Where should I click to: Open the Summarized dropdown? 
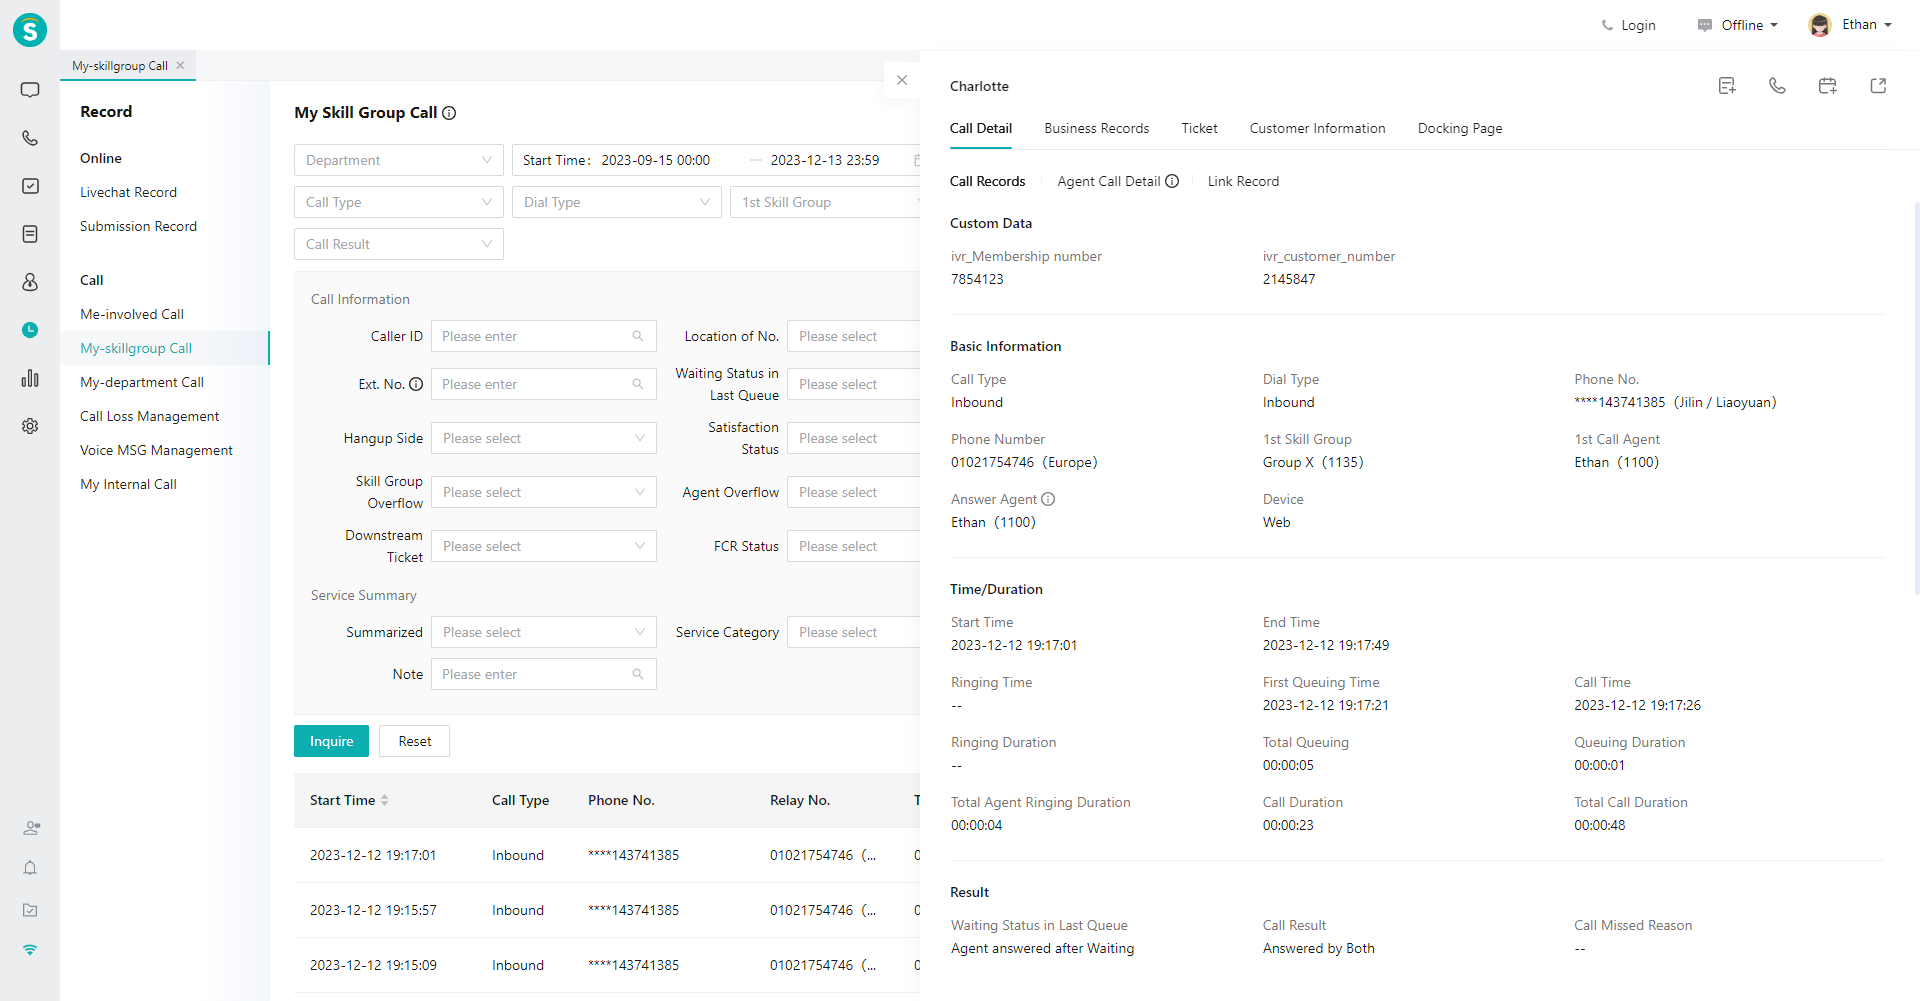(544, 632)
